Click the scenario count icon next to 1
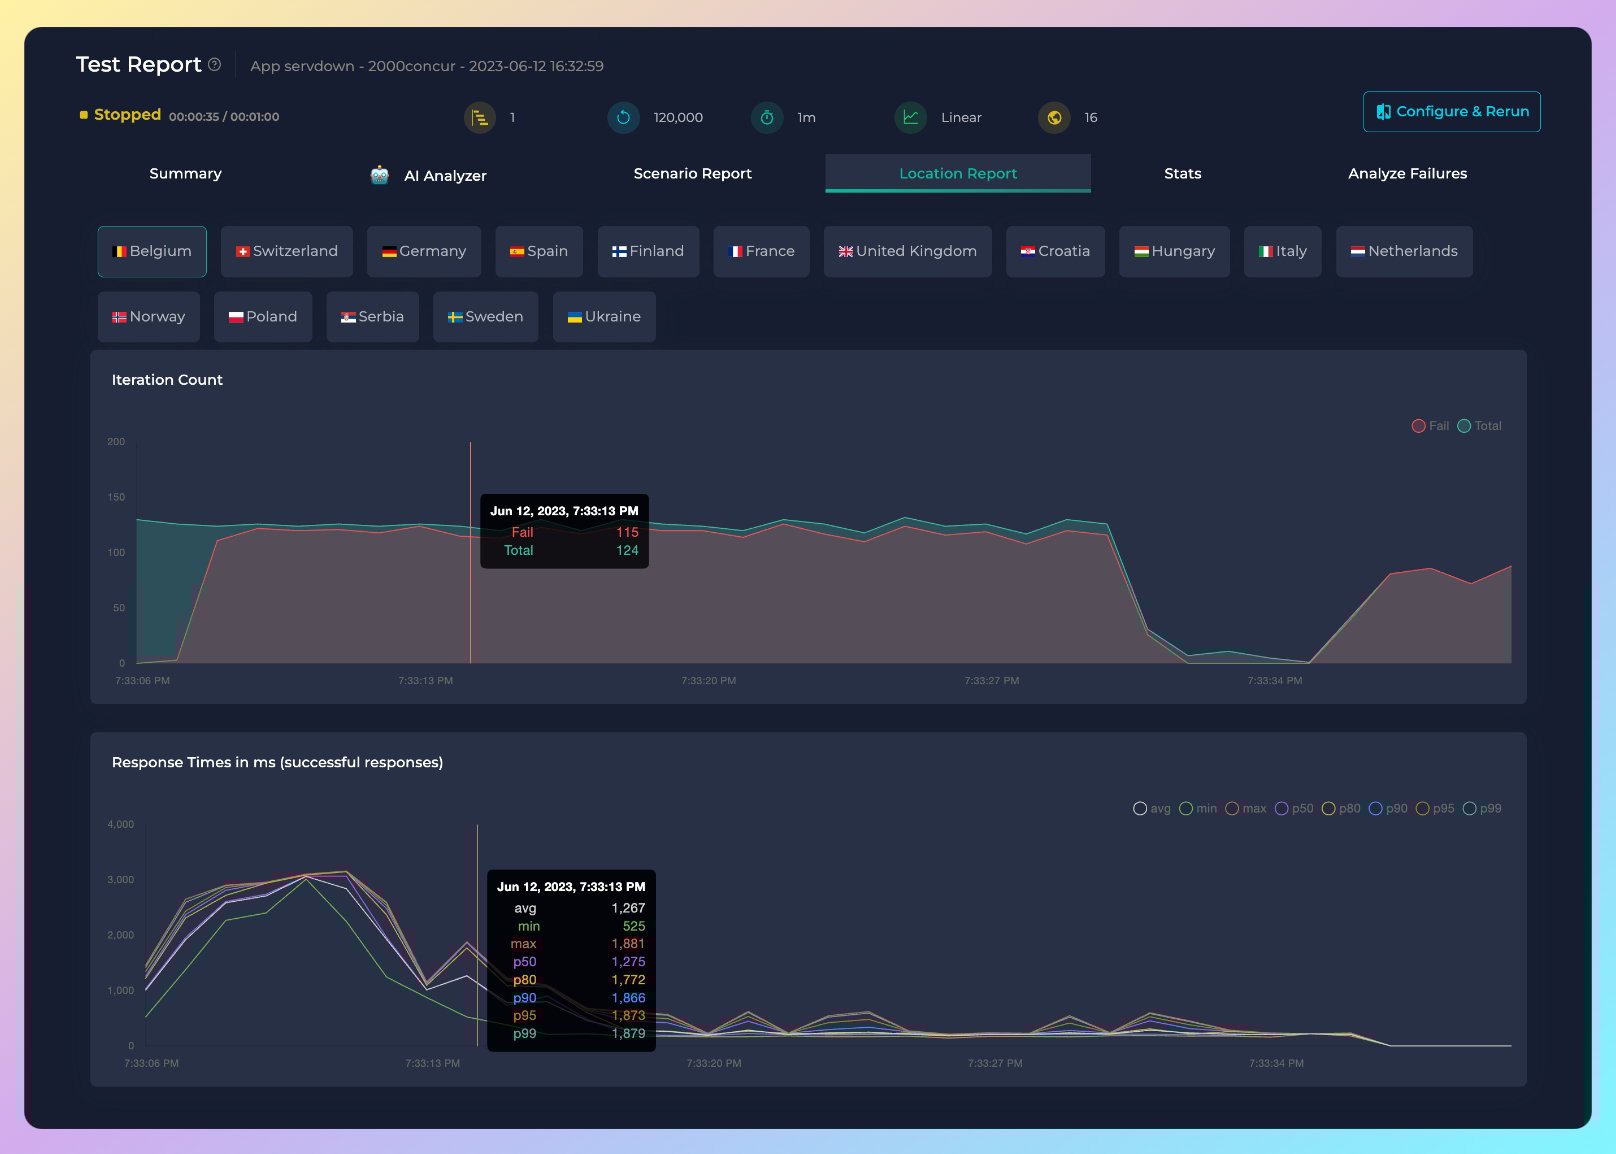Image resolution: width=1616 pixels, height=1154 pixels. [x=480, y=117]
